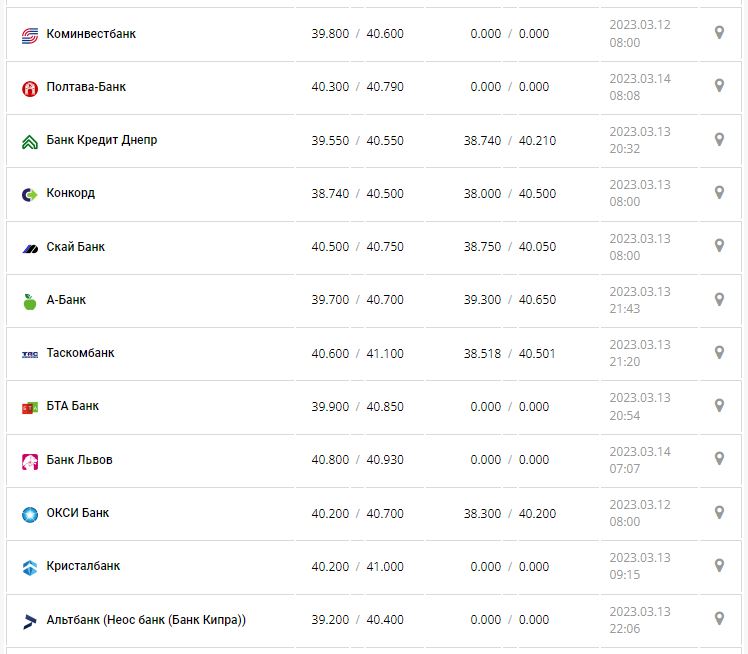Click the А-Банк rate 39.700 / 40.700
Viewport: 748px width, 654px height.
tap(357, 300)
